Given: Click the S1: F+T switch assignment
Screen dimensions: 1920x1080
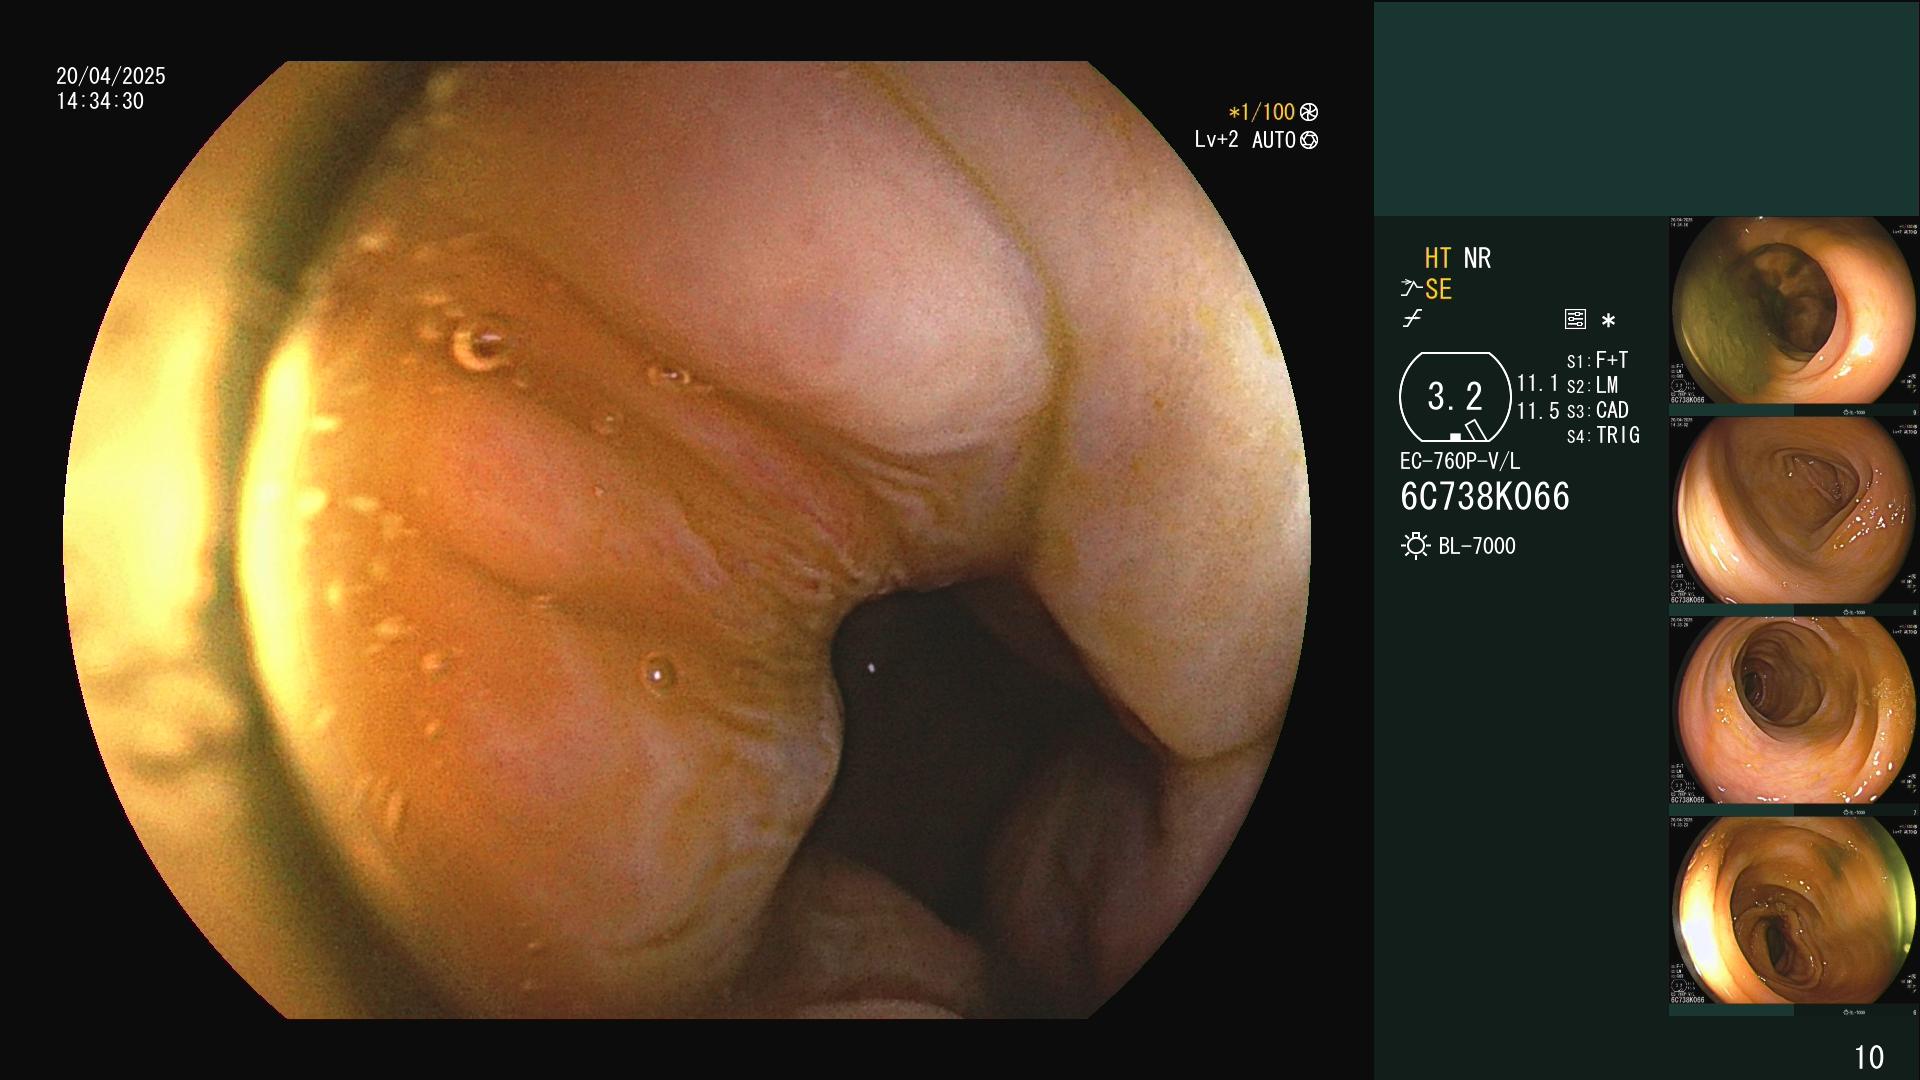Looking at the screenshot, I should 1597,360.
